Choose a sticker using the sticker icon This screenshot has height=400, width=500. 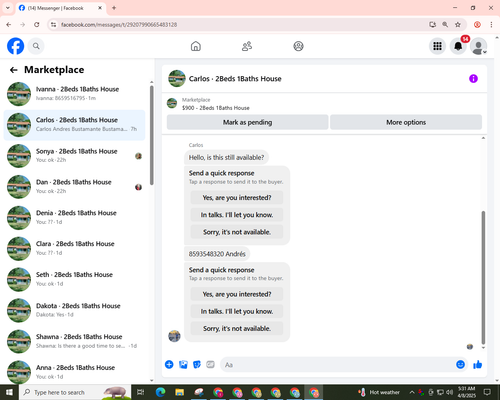(x=197, y=365)
